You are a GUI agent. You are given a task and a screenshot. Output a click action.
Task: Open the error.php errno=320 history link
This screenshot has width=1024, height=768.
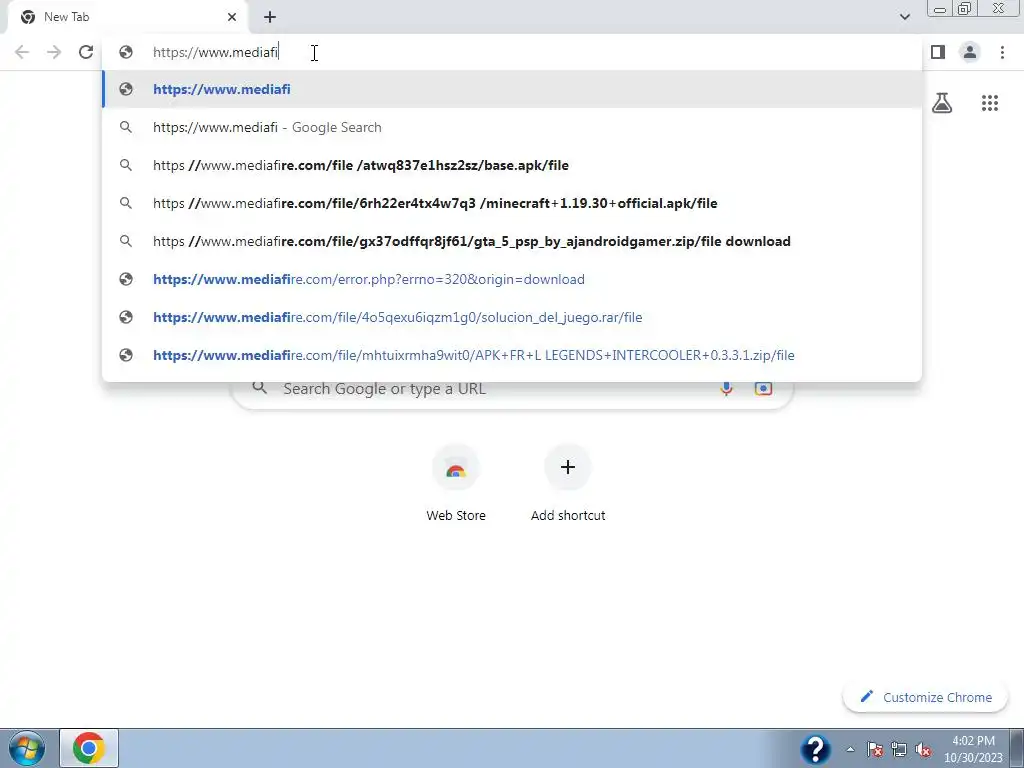[x=512, y=279]
